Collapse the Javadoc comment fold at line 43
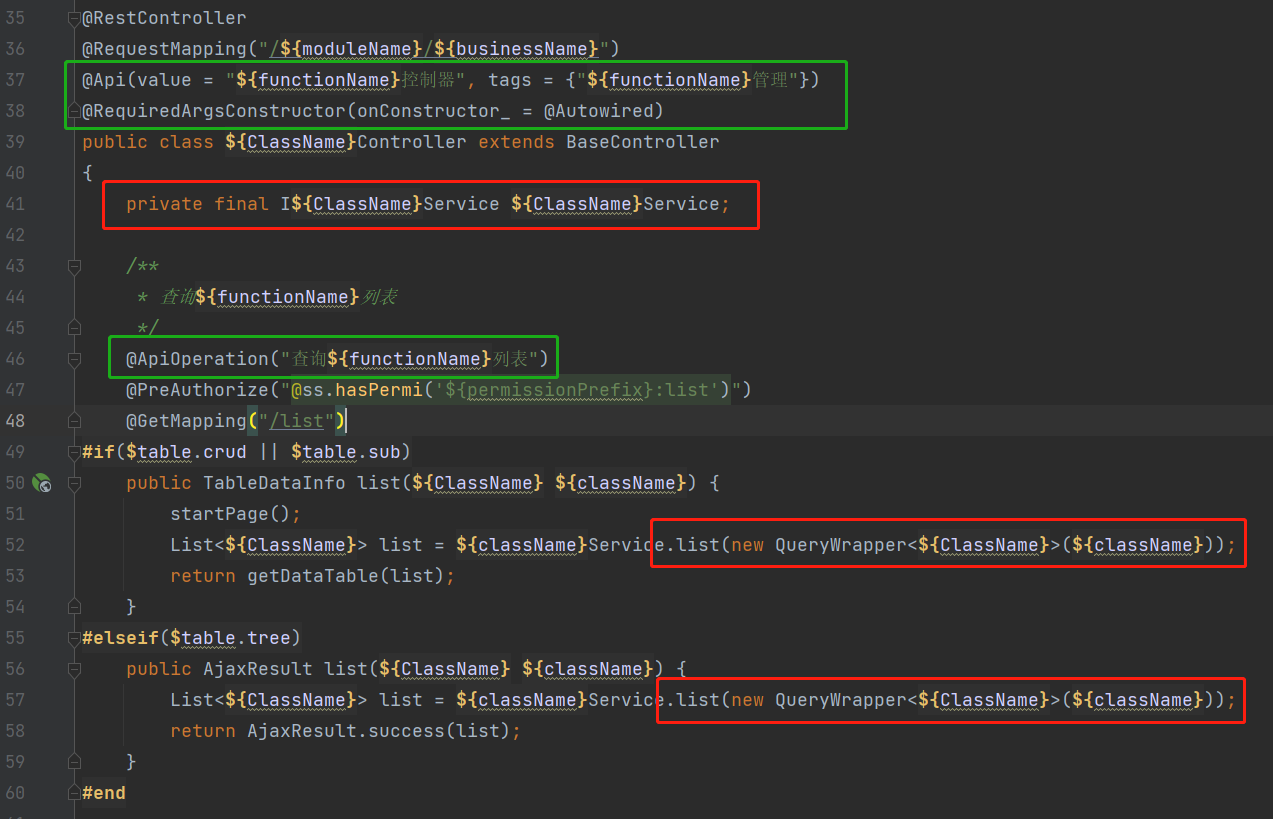 72,266
